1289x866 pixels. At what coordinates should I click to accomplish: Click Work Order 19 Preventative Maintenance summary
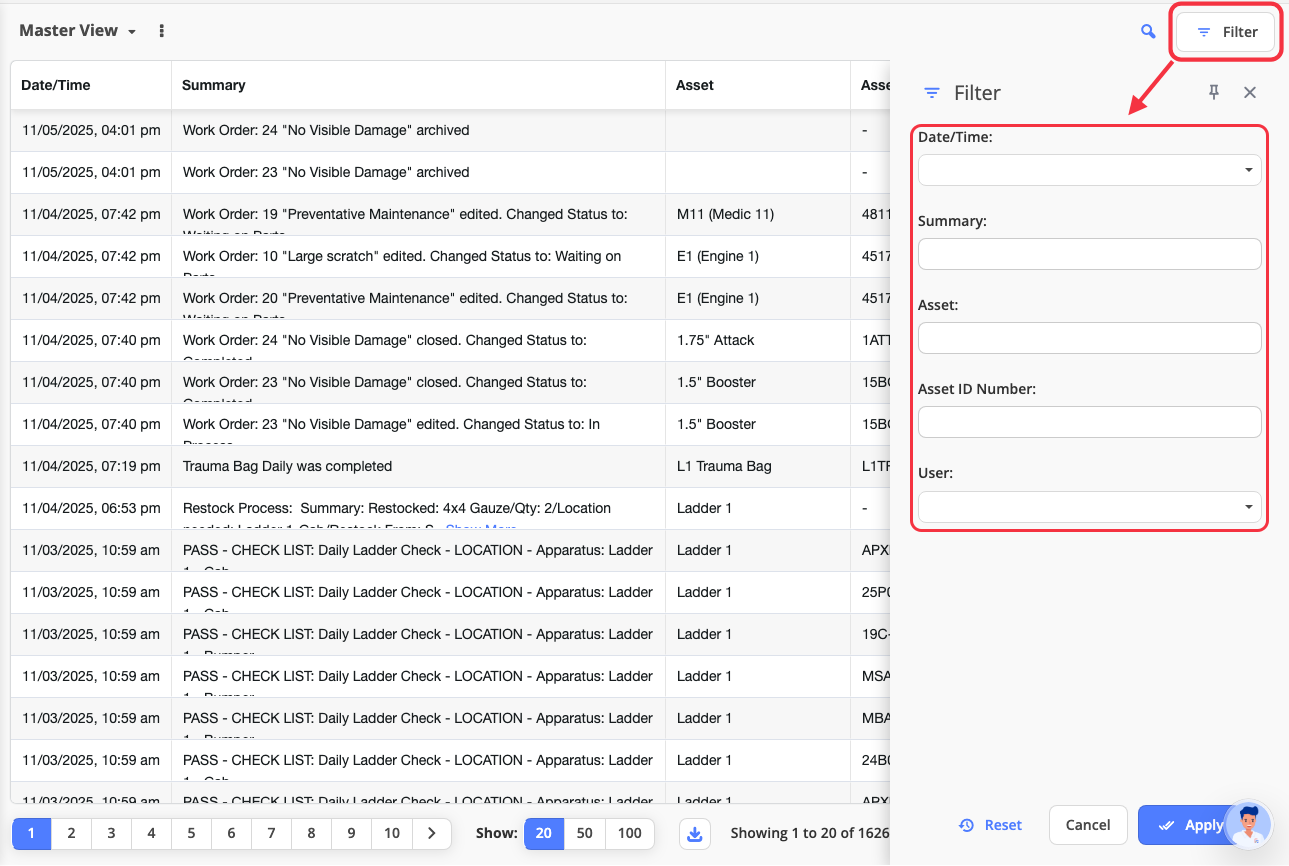point(418,214)
